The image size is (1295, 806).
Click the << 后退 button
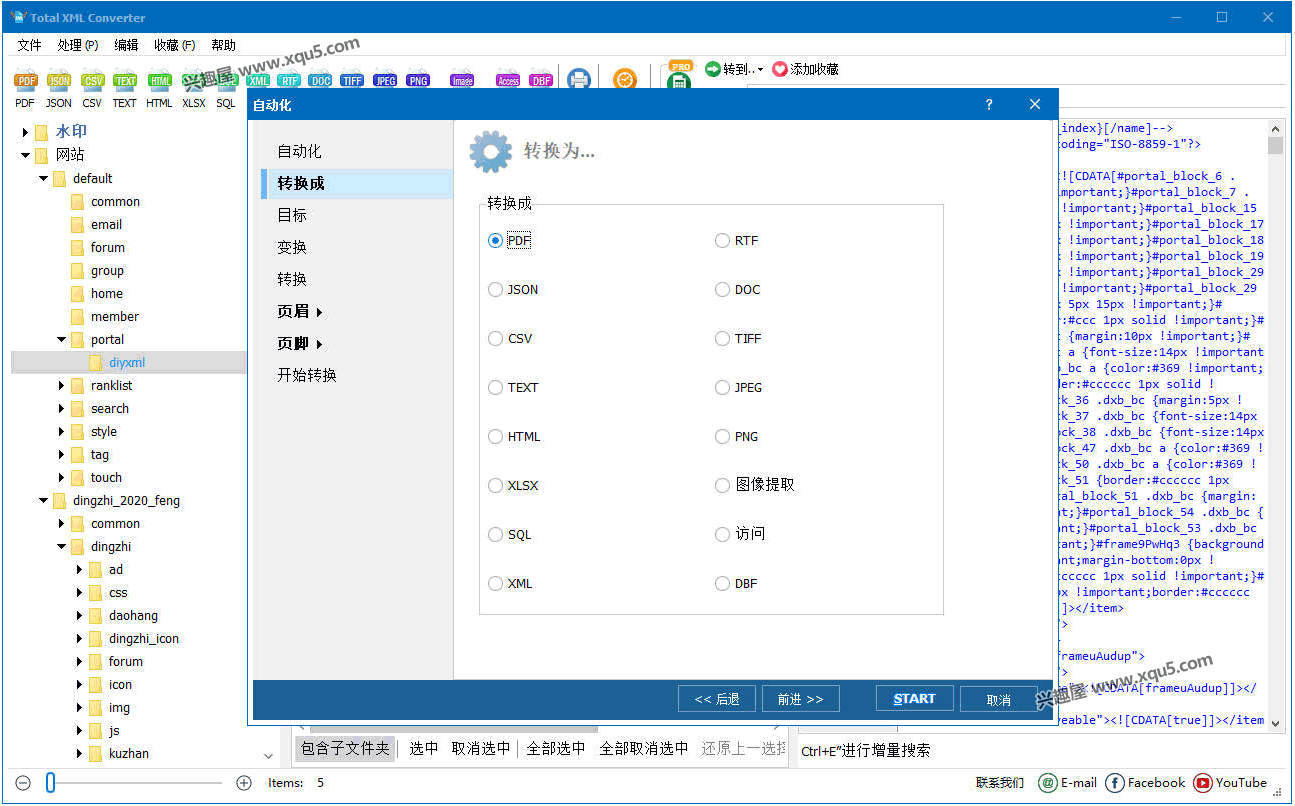(x=716, y=699)
